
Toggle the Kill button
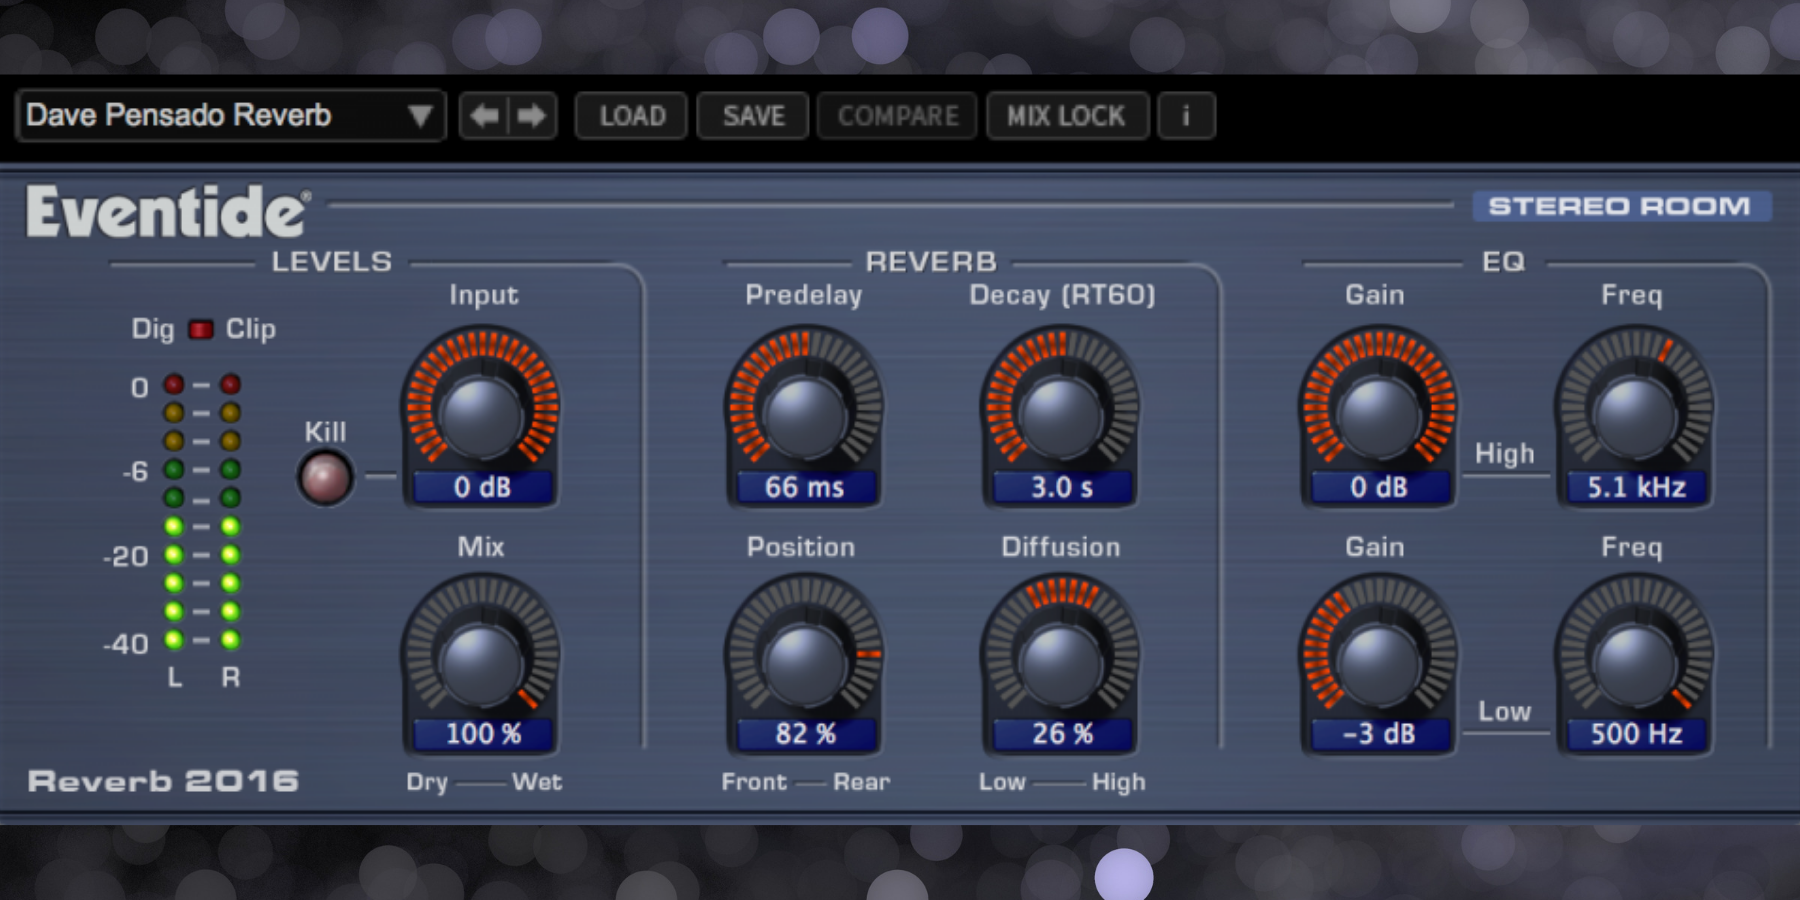pyautogui.click(x=325, y=477)
